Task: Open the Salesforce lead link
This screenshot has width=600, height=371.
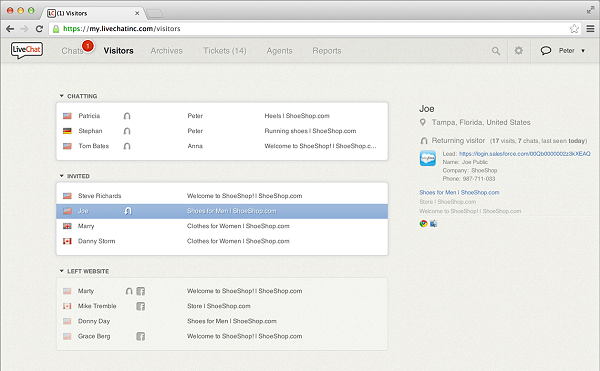Action: click(525, 154)
